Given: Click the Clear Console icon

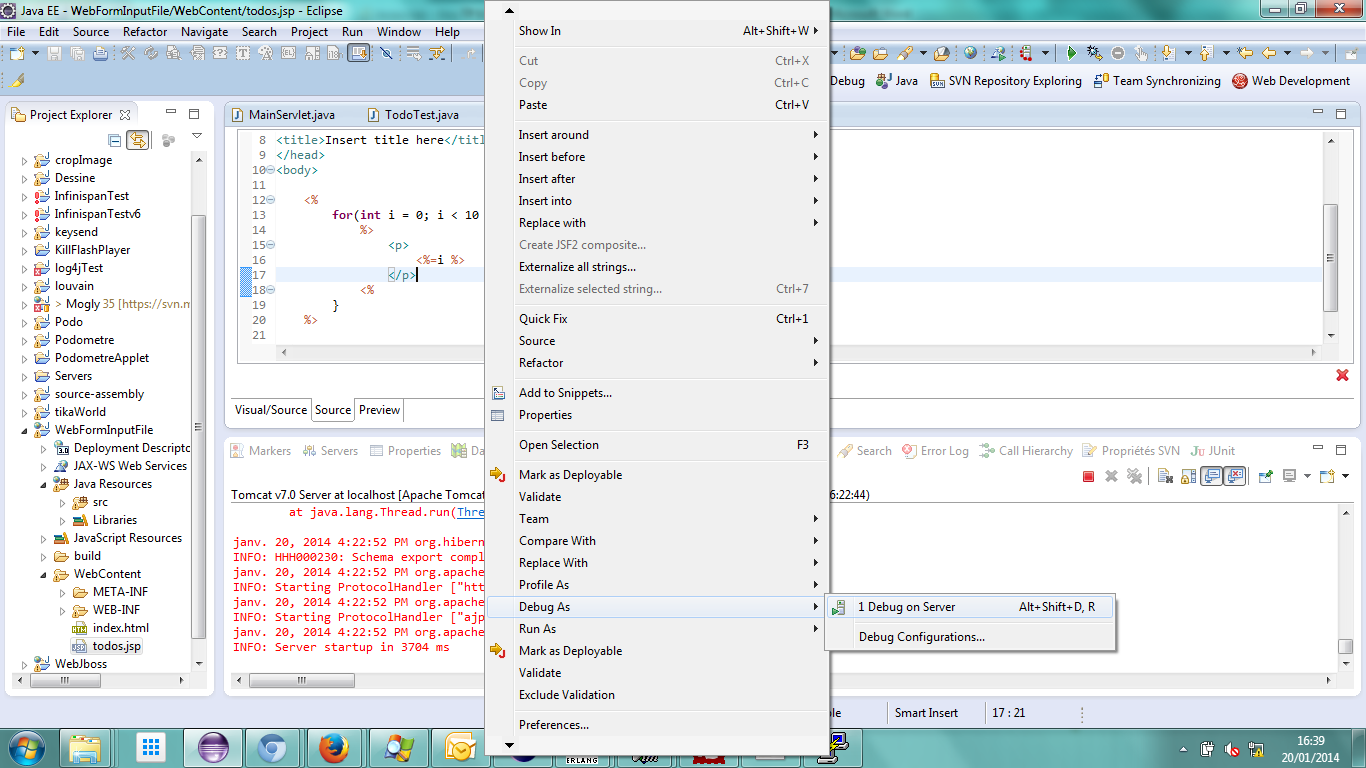Looking at the screenshot, I should pos(1165,476).
